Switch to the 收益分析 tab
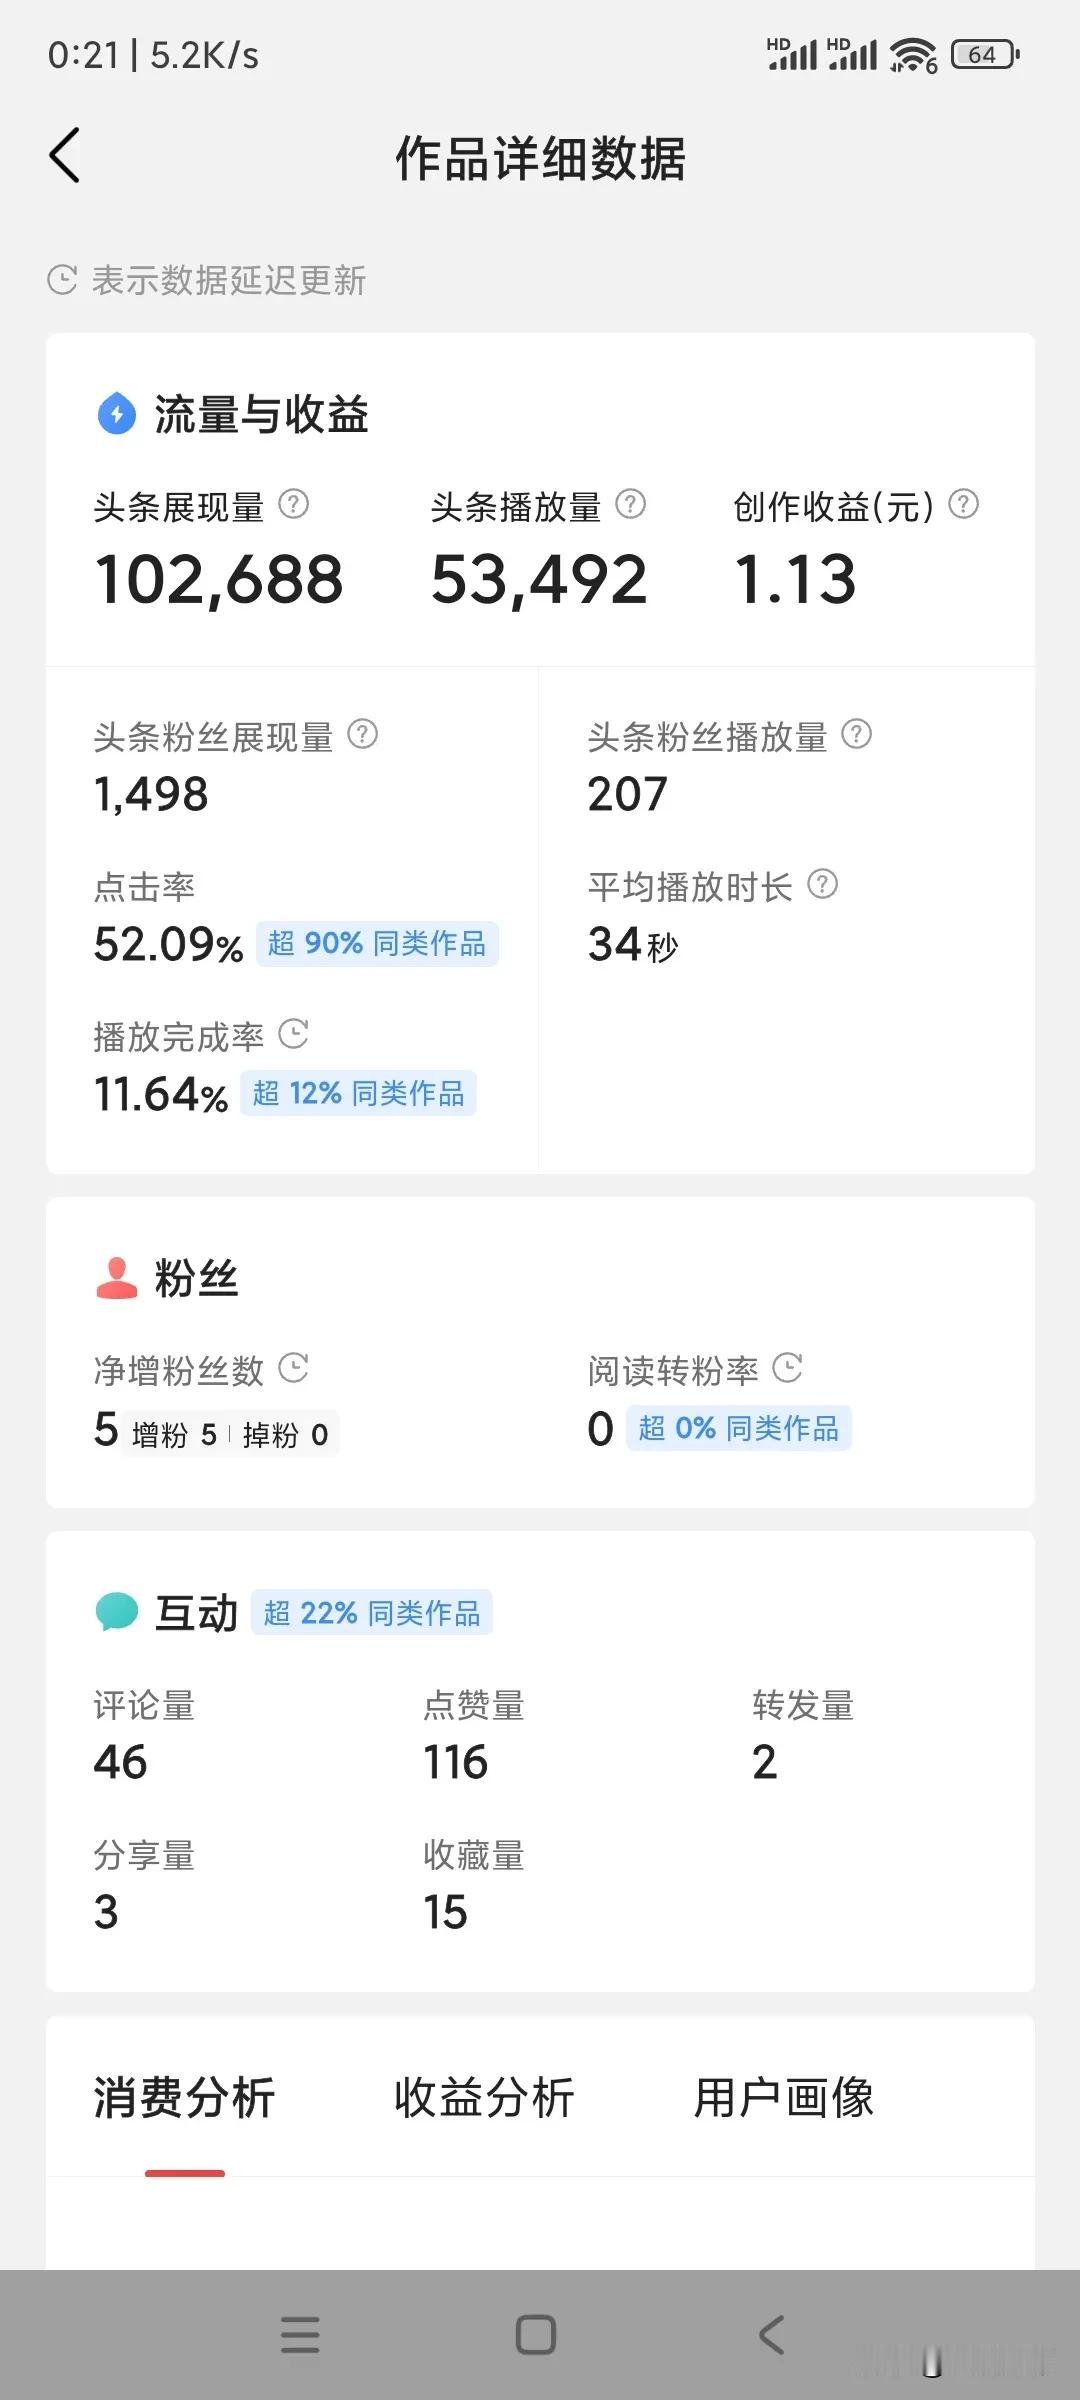 pyautogui.click(x=484, y=2098)
